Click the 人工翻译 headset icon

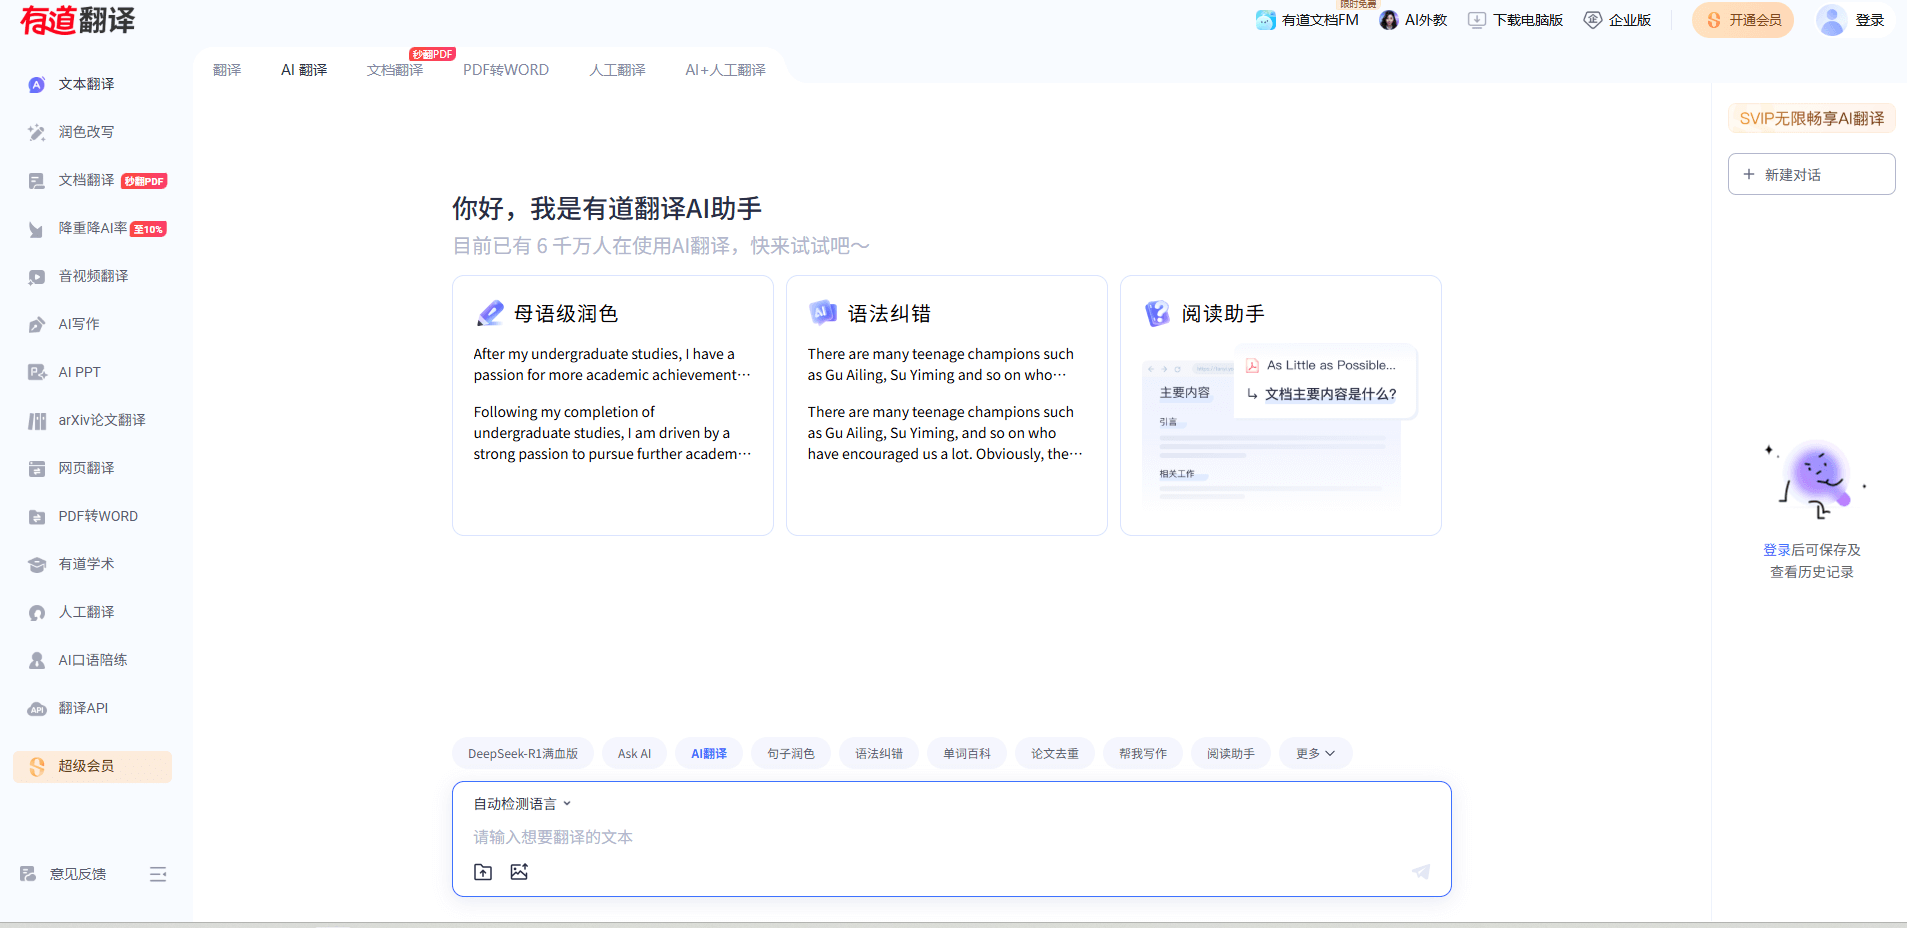(37, 613)
